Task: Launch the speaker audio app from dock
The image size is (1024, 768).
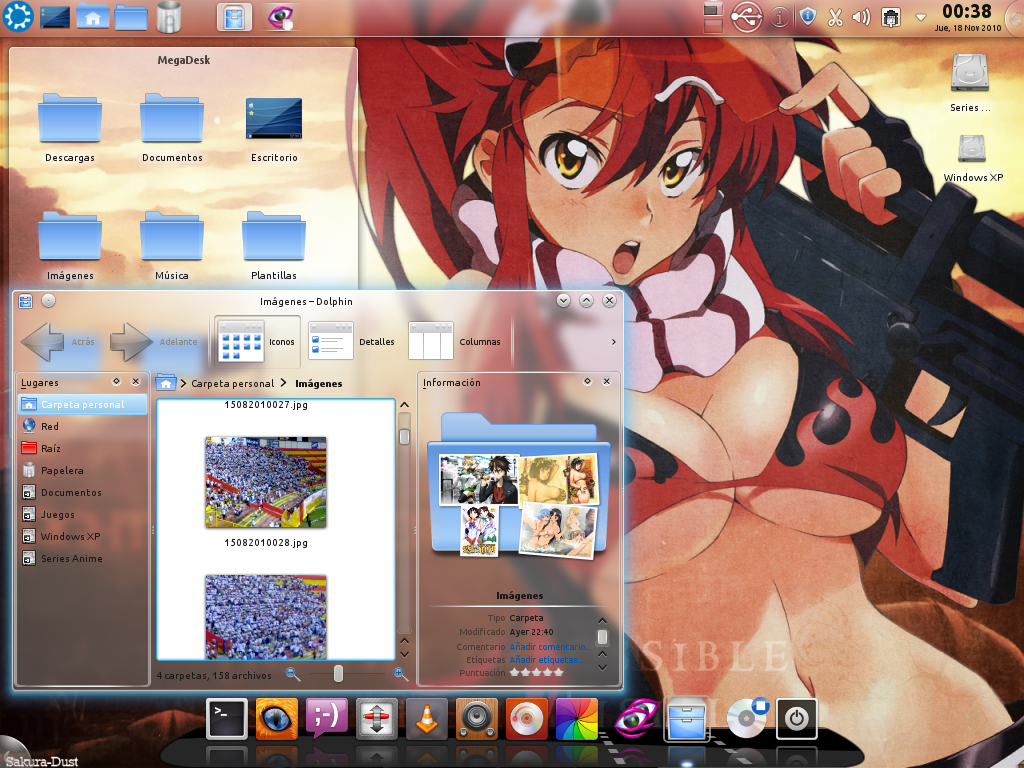Action: click(x=477, y=718)
